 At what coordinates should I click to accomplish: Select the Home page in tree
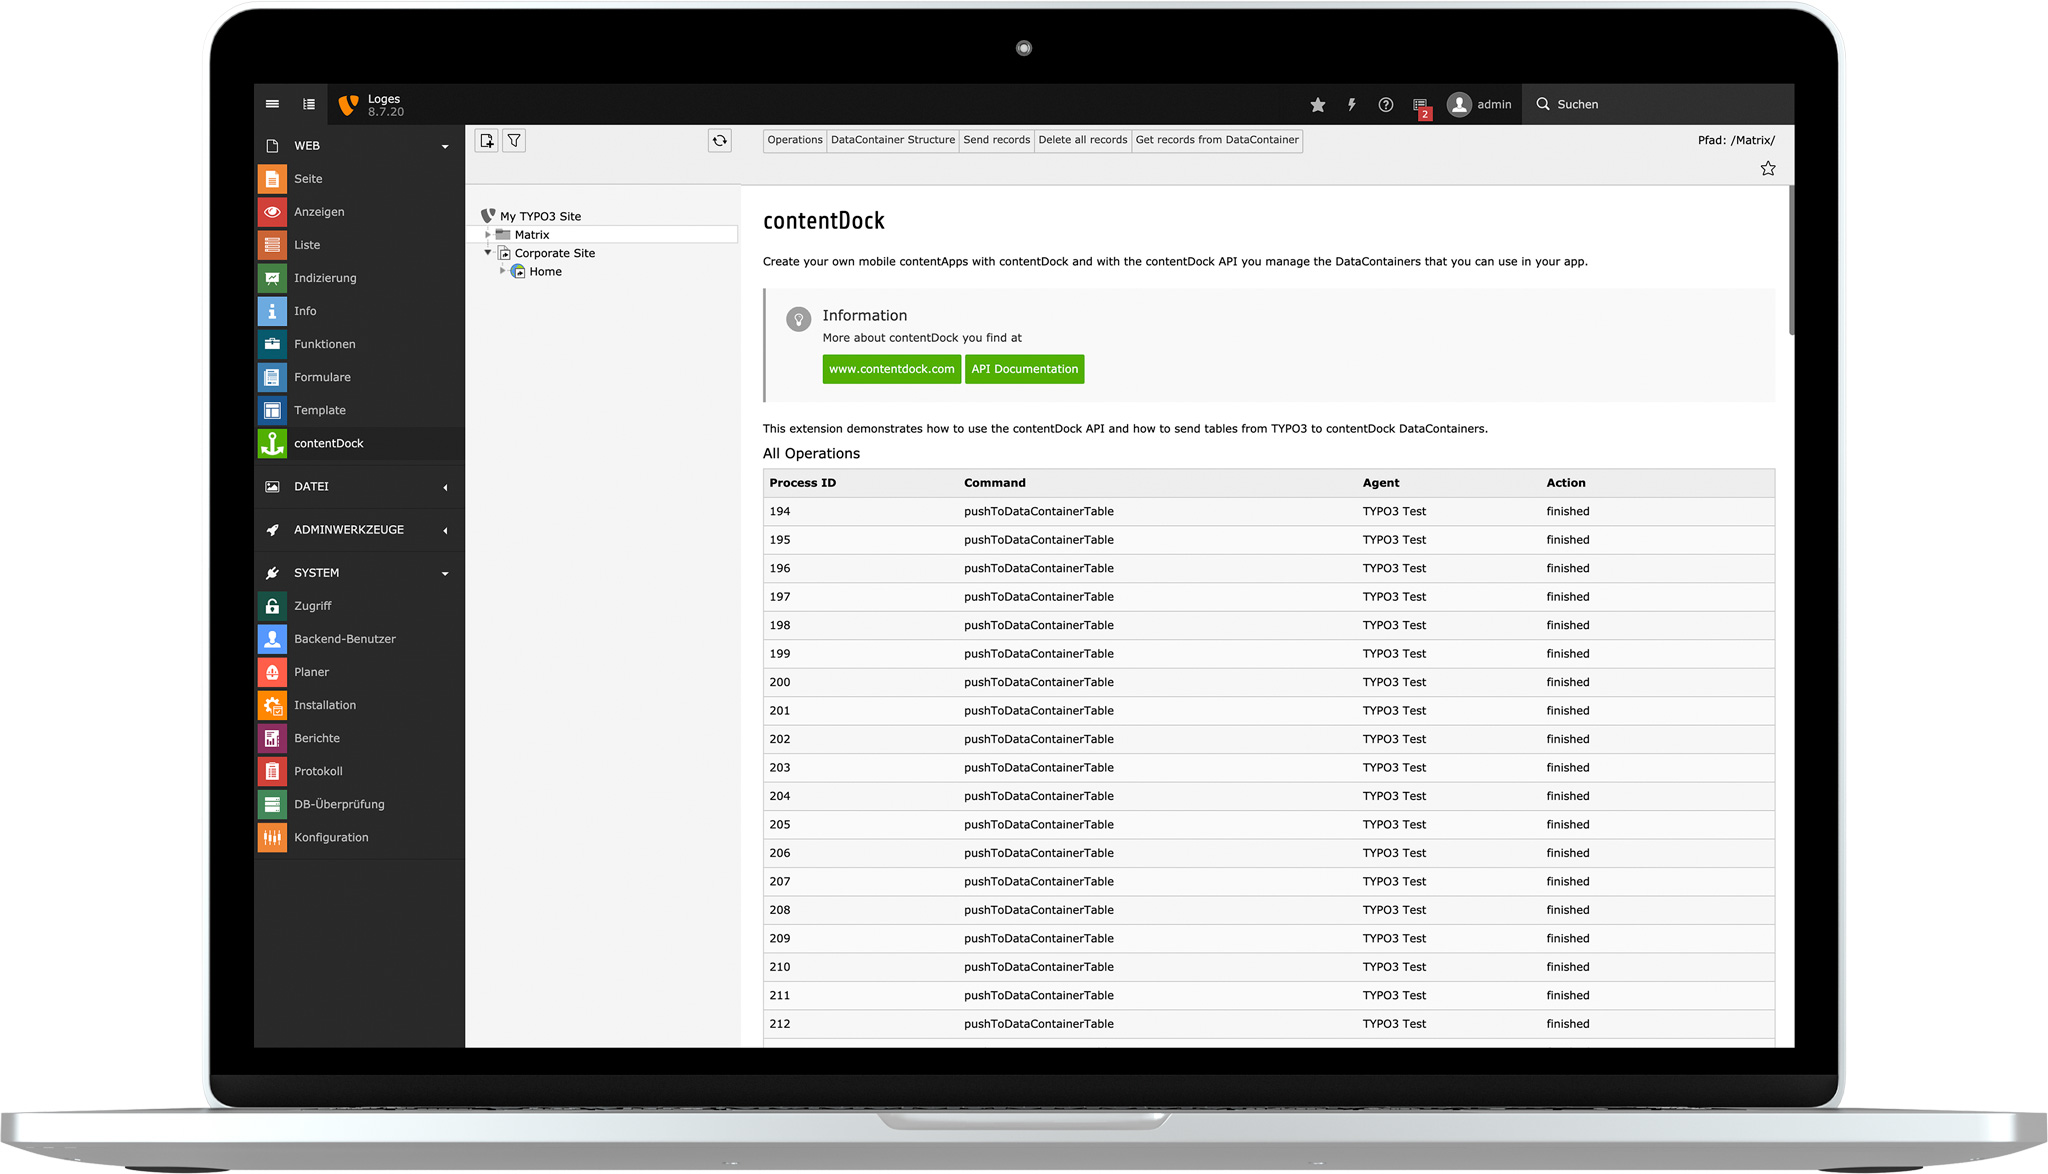coord(545,272)
